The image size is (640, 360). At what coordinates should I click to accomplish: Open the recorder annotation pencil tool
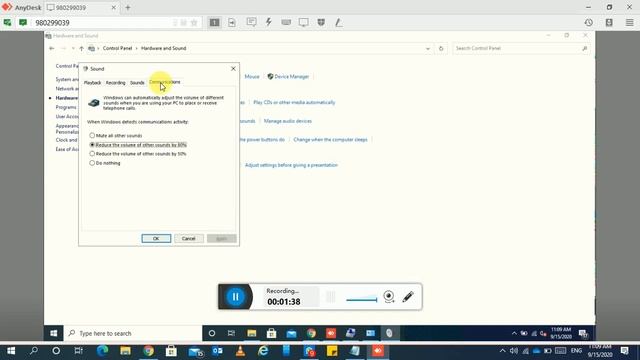tap(408, 297)
